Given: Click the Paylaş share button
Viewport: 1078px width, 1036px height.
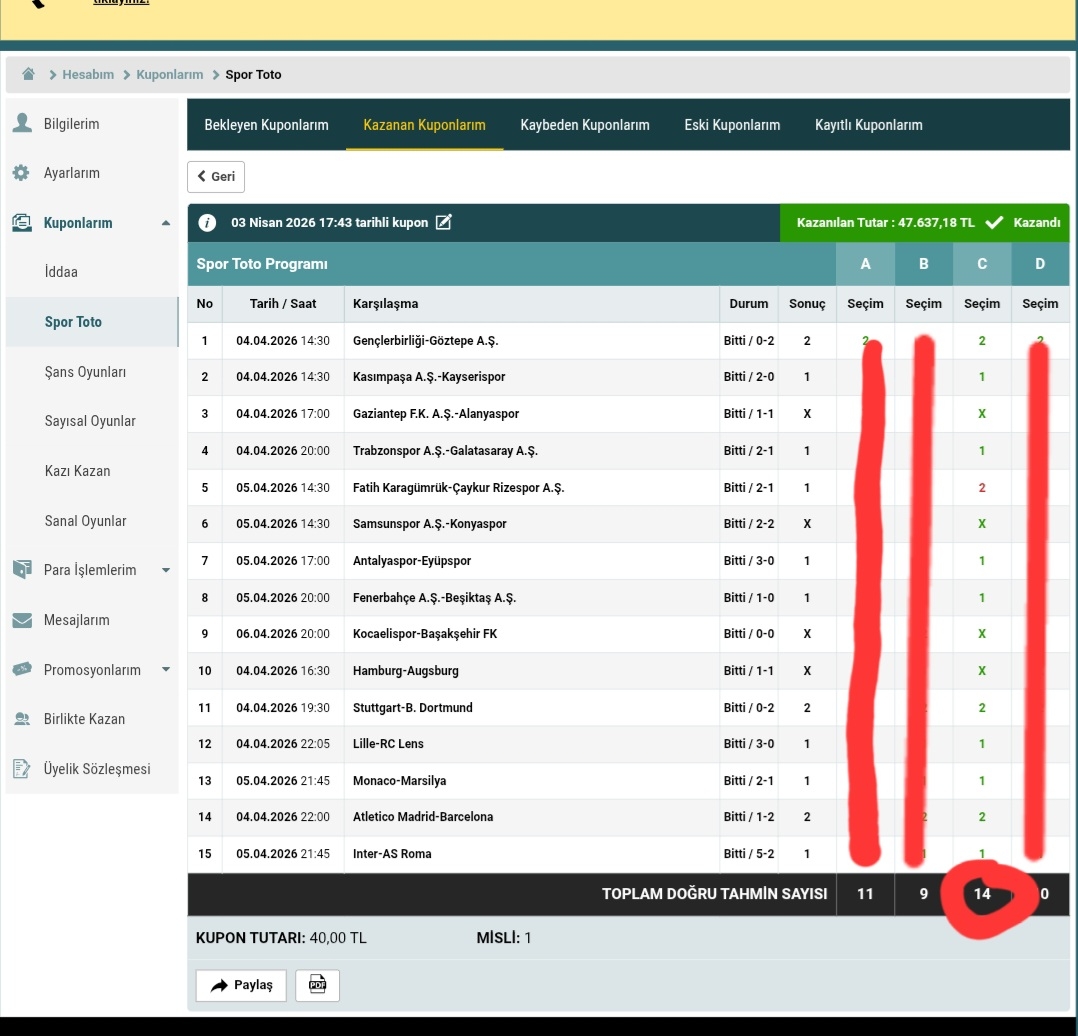Looking at the screenshot, I should pyautogui.click(x=241, y=985).
